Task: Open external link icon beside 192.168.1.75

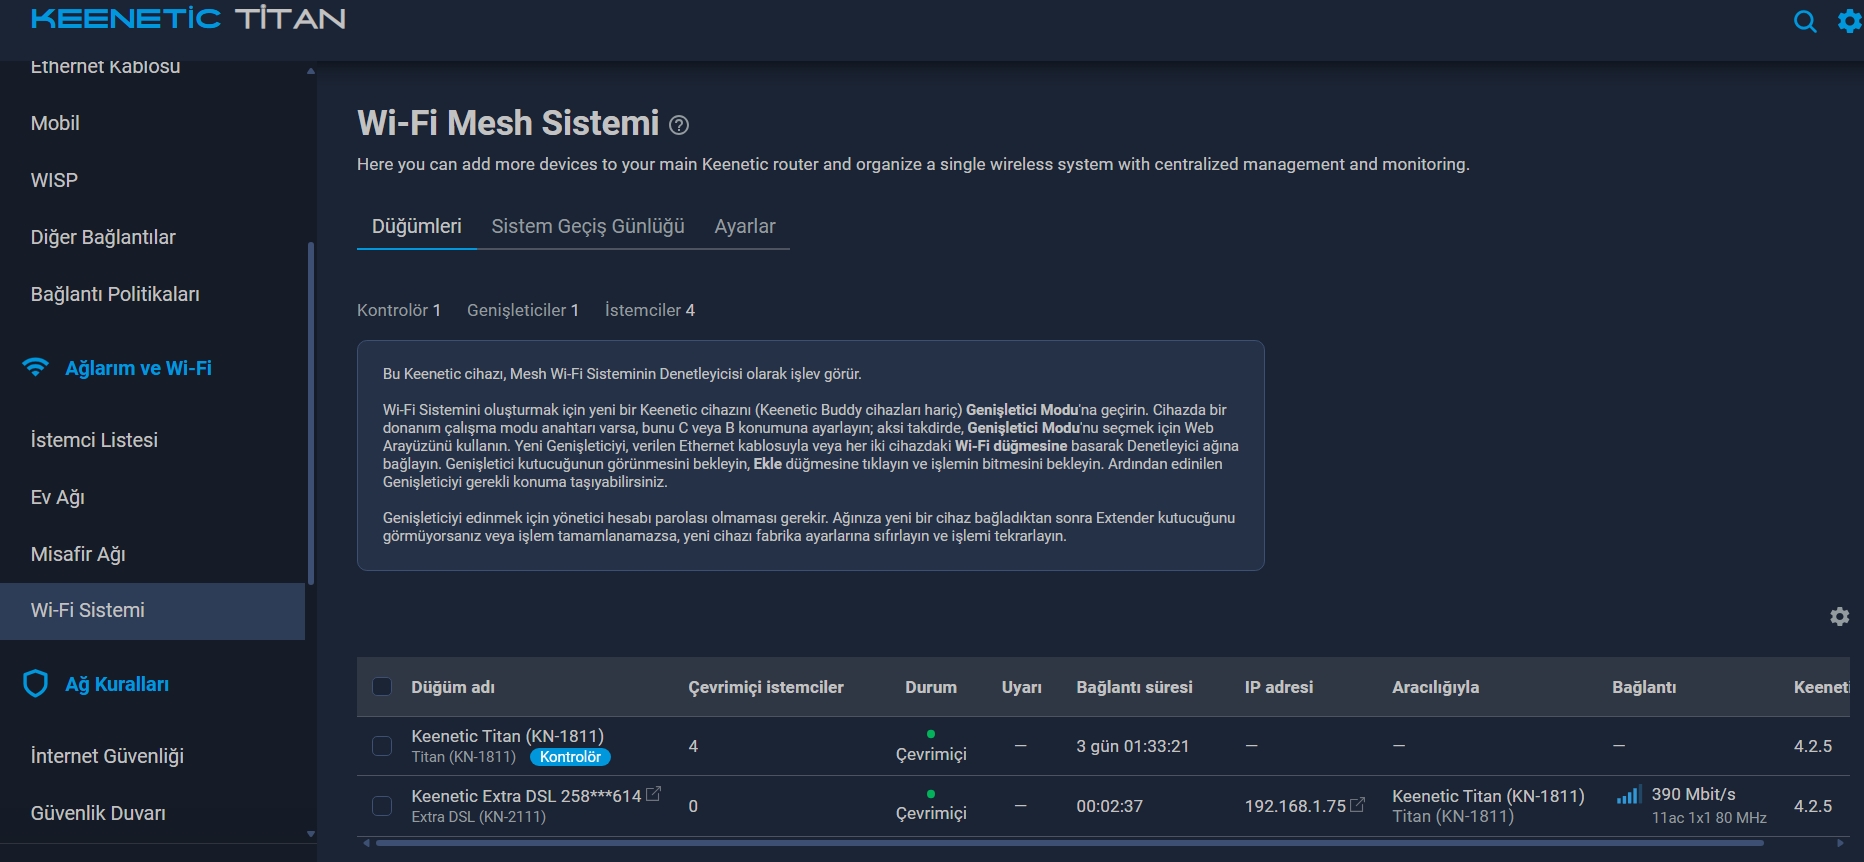Action: (1358, 804)
